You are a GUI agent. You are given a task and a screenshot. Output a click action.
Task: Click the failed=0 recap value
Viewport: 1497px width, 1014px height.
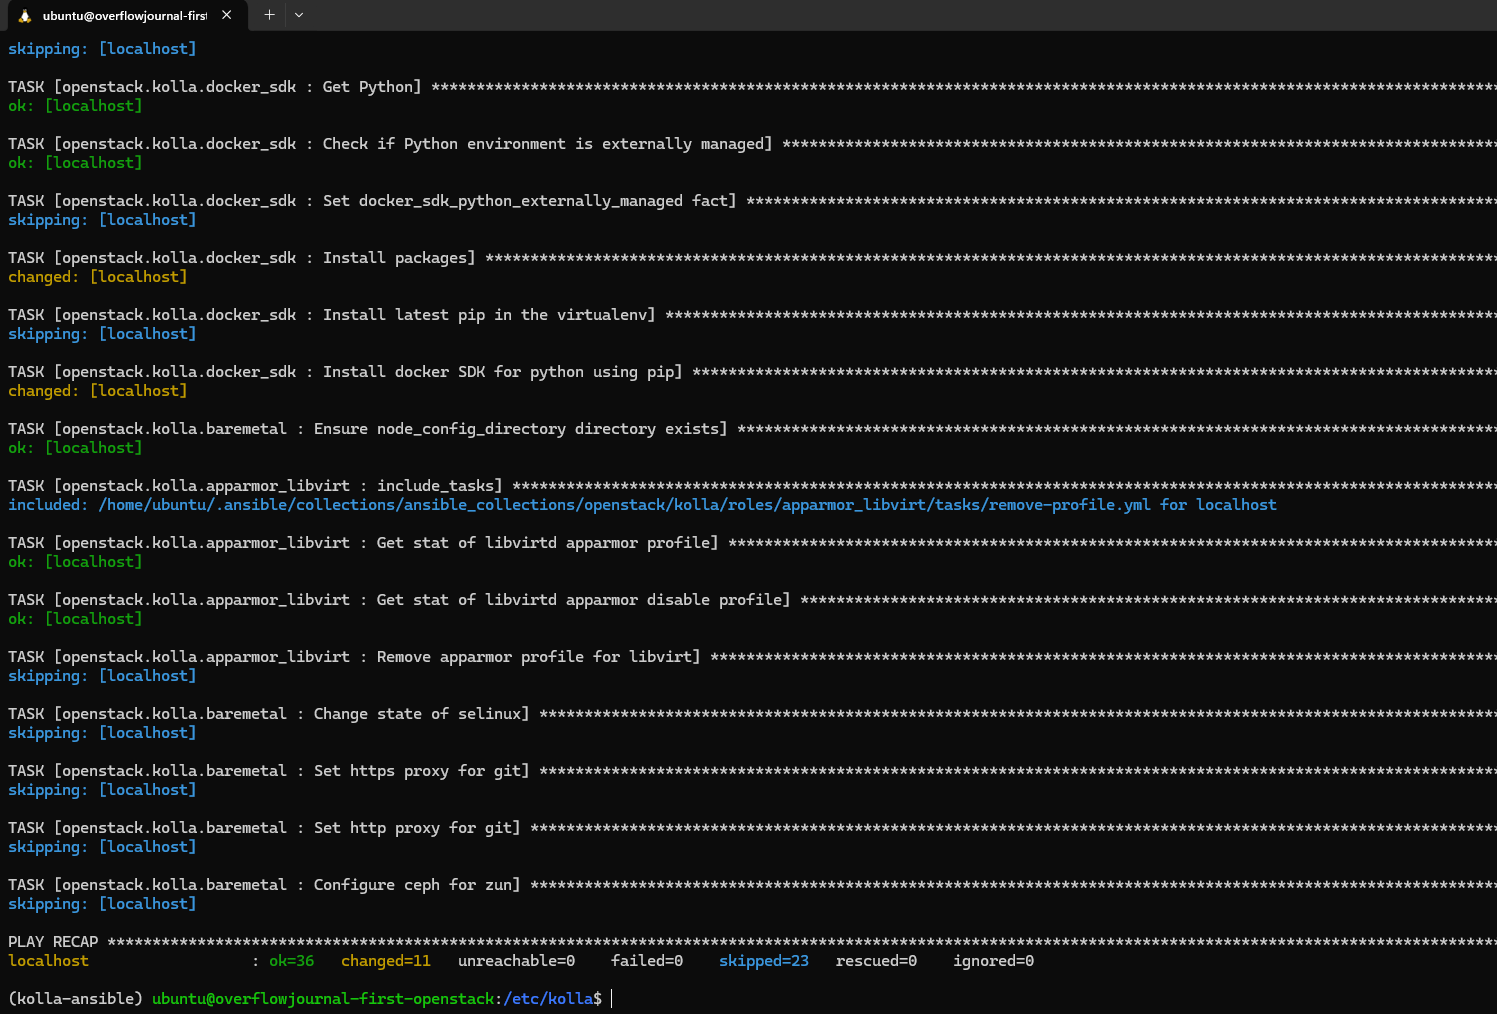click(647, 961)
